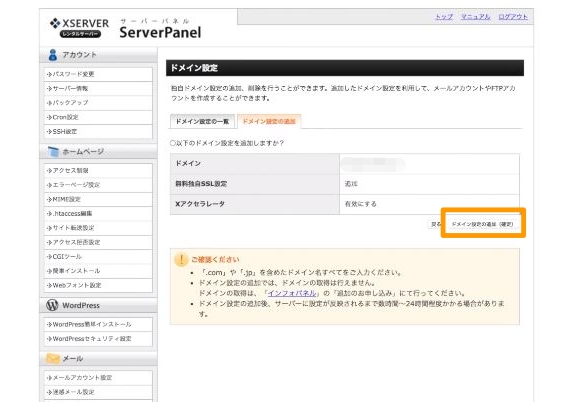The height and width of the screenshot is (402, 580).
Task: Click the 有効にする value cell
Action: pos(429,204)
